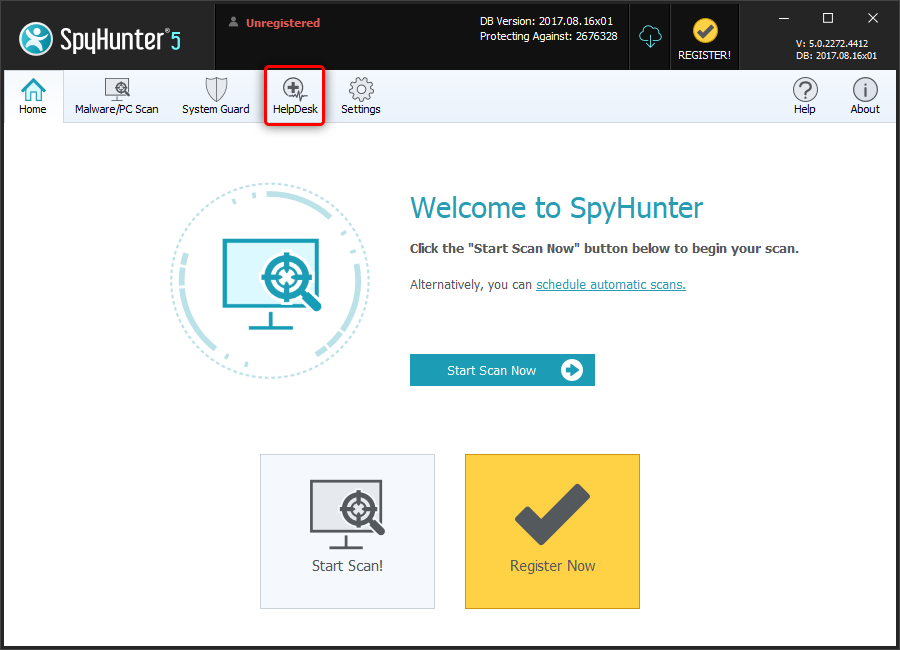Open the schedule automatic scans link
The image size is (900, 650).
611,285
